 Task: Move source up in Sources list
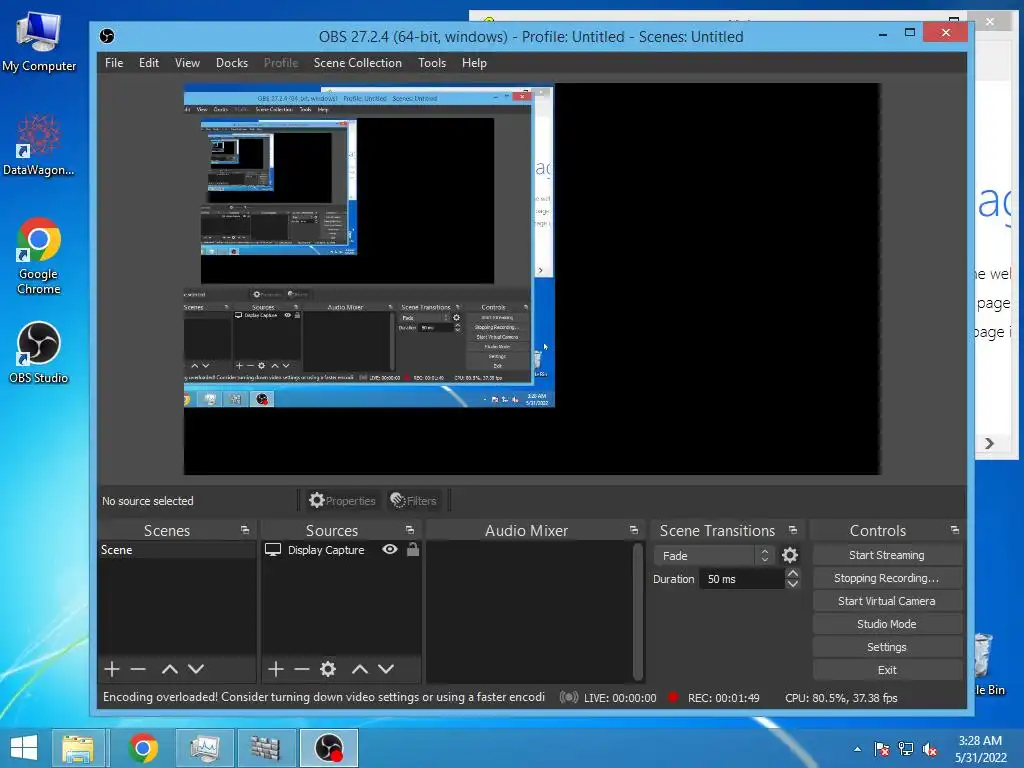coord(360,669)
